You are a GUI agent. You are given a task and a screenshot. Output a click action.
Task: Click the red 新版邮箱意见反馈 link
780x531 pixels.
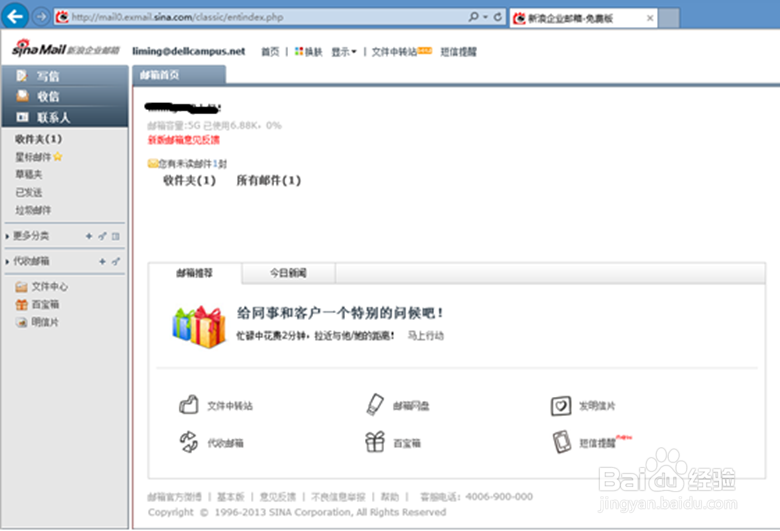[x=184, y=140]
